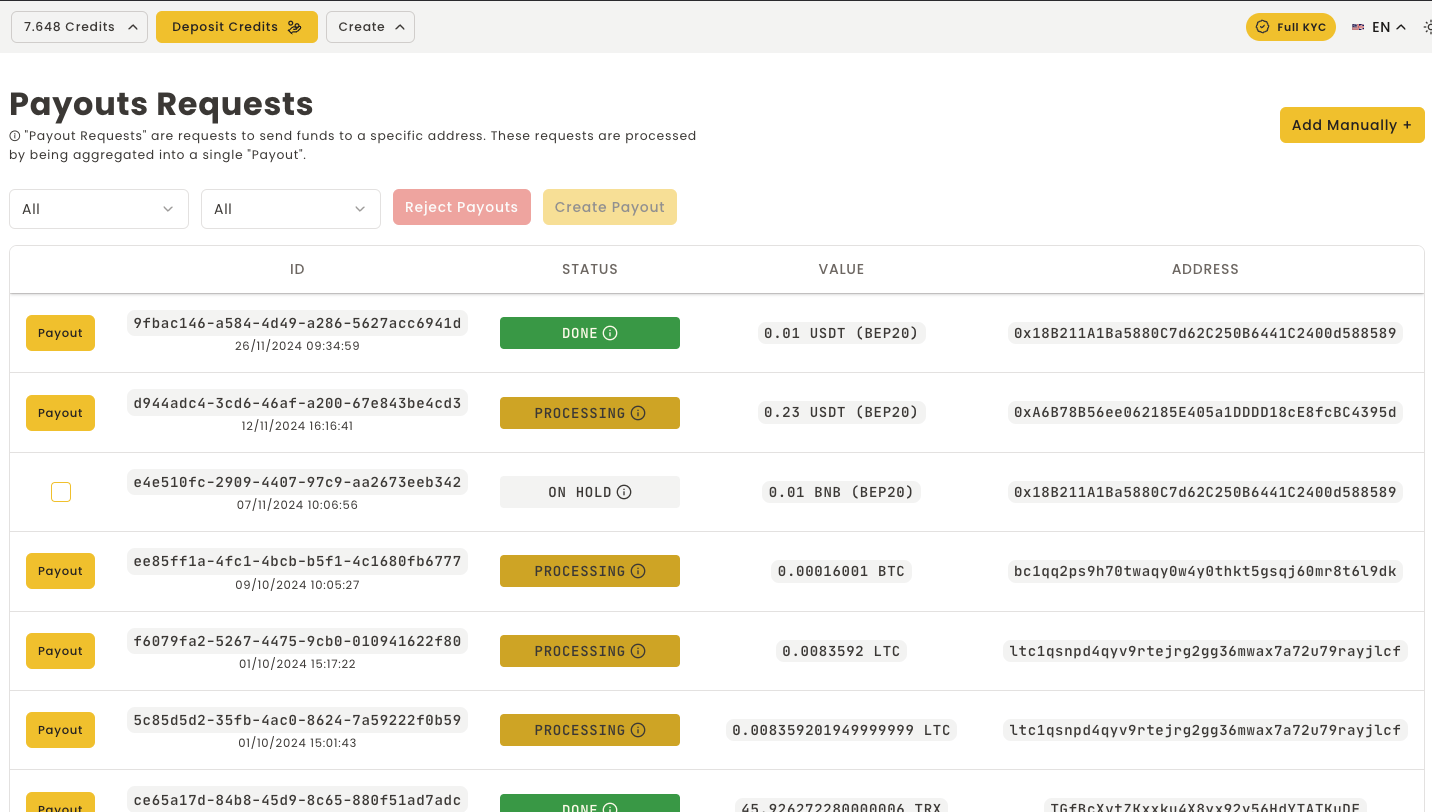This screenshot has width=1432, height=812.
Task: Open the EN language selector
Action: point(1379,27)
